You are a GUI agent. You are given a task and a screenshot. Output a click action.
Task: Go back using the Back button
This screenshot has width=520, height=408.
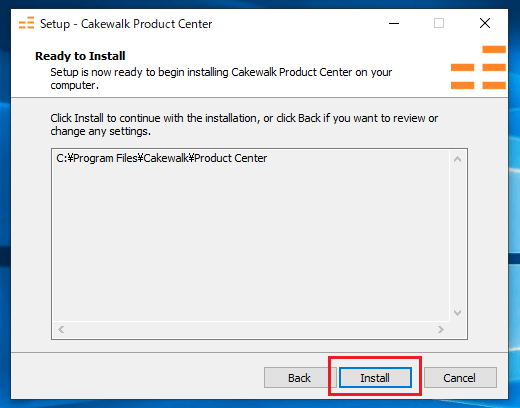click(299, 378)
